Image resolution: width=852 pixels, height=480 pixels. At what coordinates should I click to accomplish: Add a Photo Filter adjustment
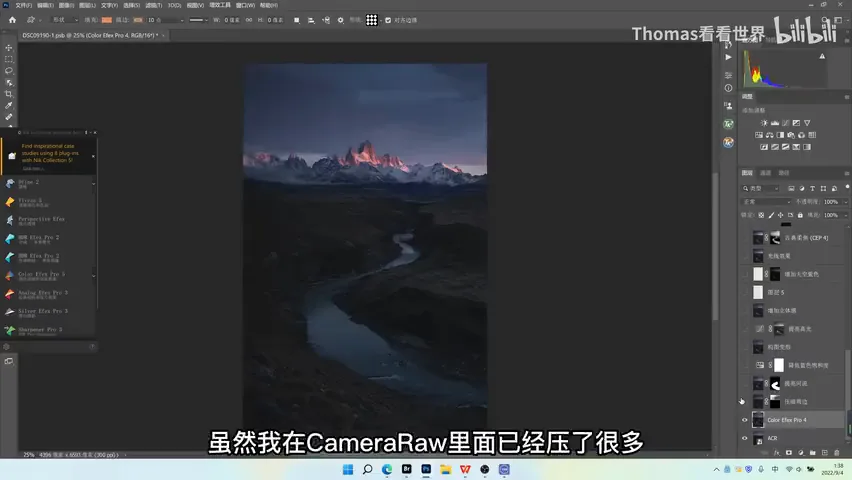791,135
